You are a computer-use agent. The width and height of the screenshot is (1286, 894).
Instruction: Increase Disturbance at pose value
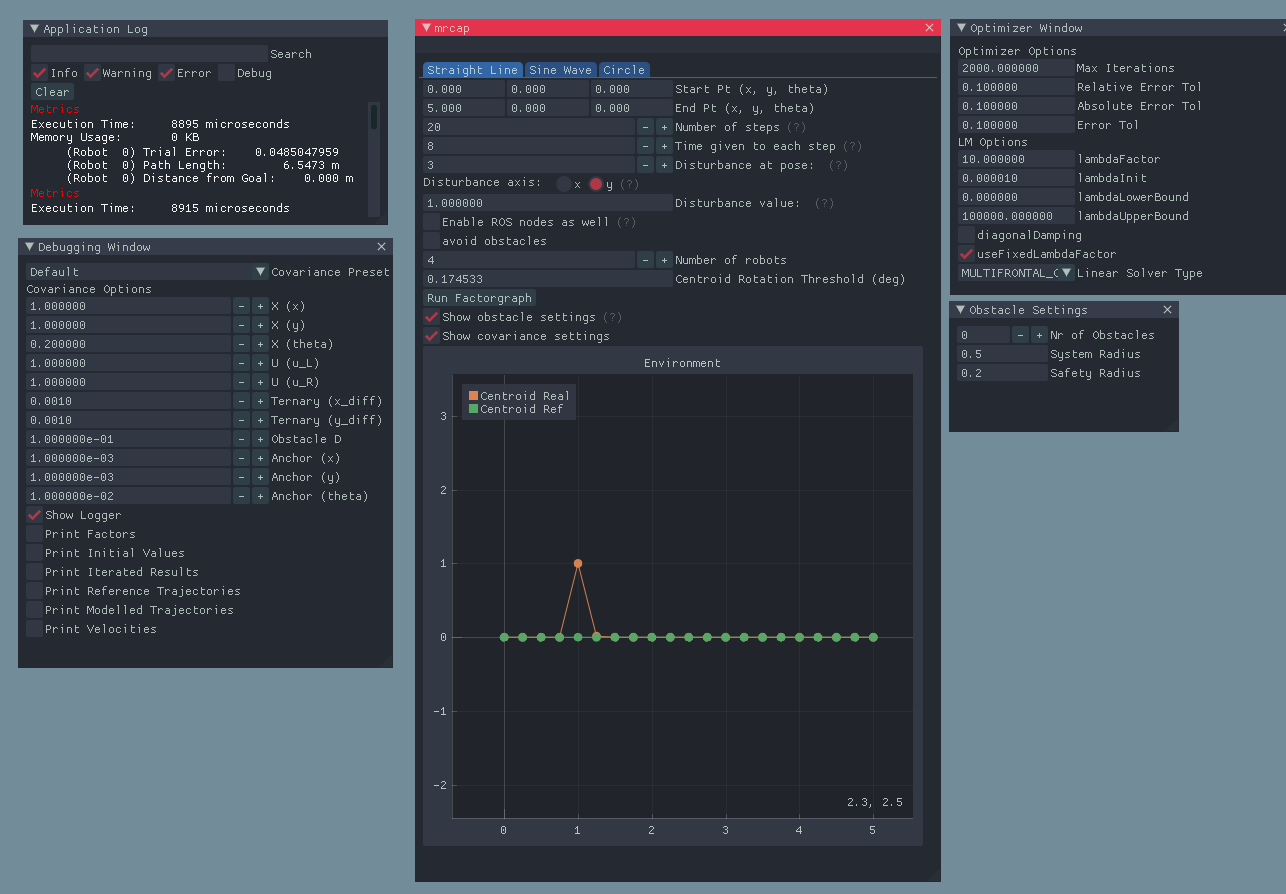(664, 165)
